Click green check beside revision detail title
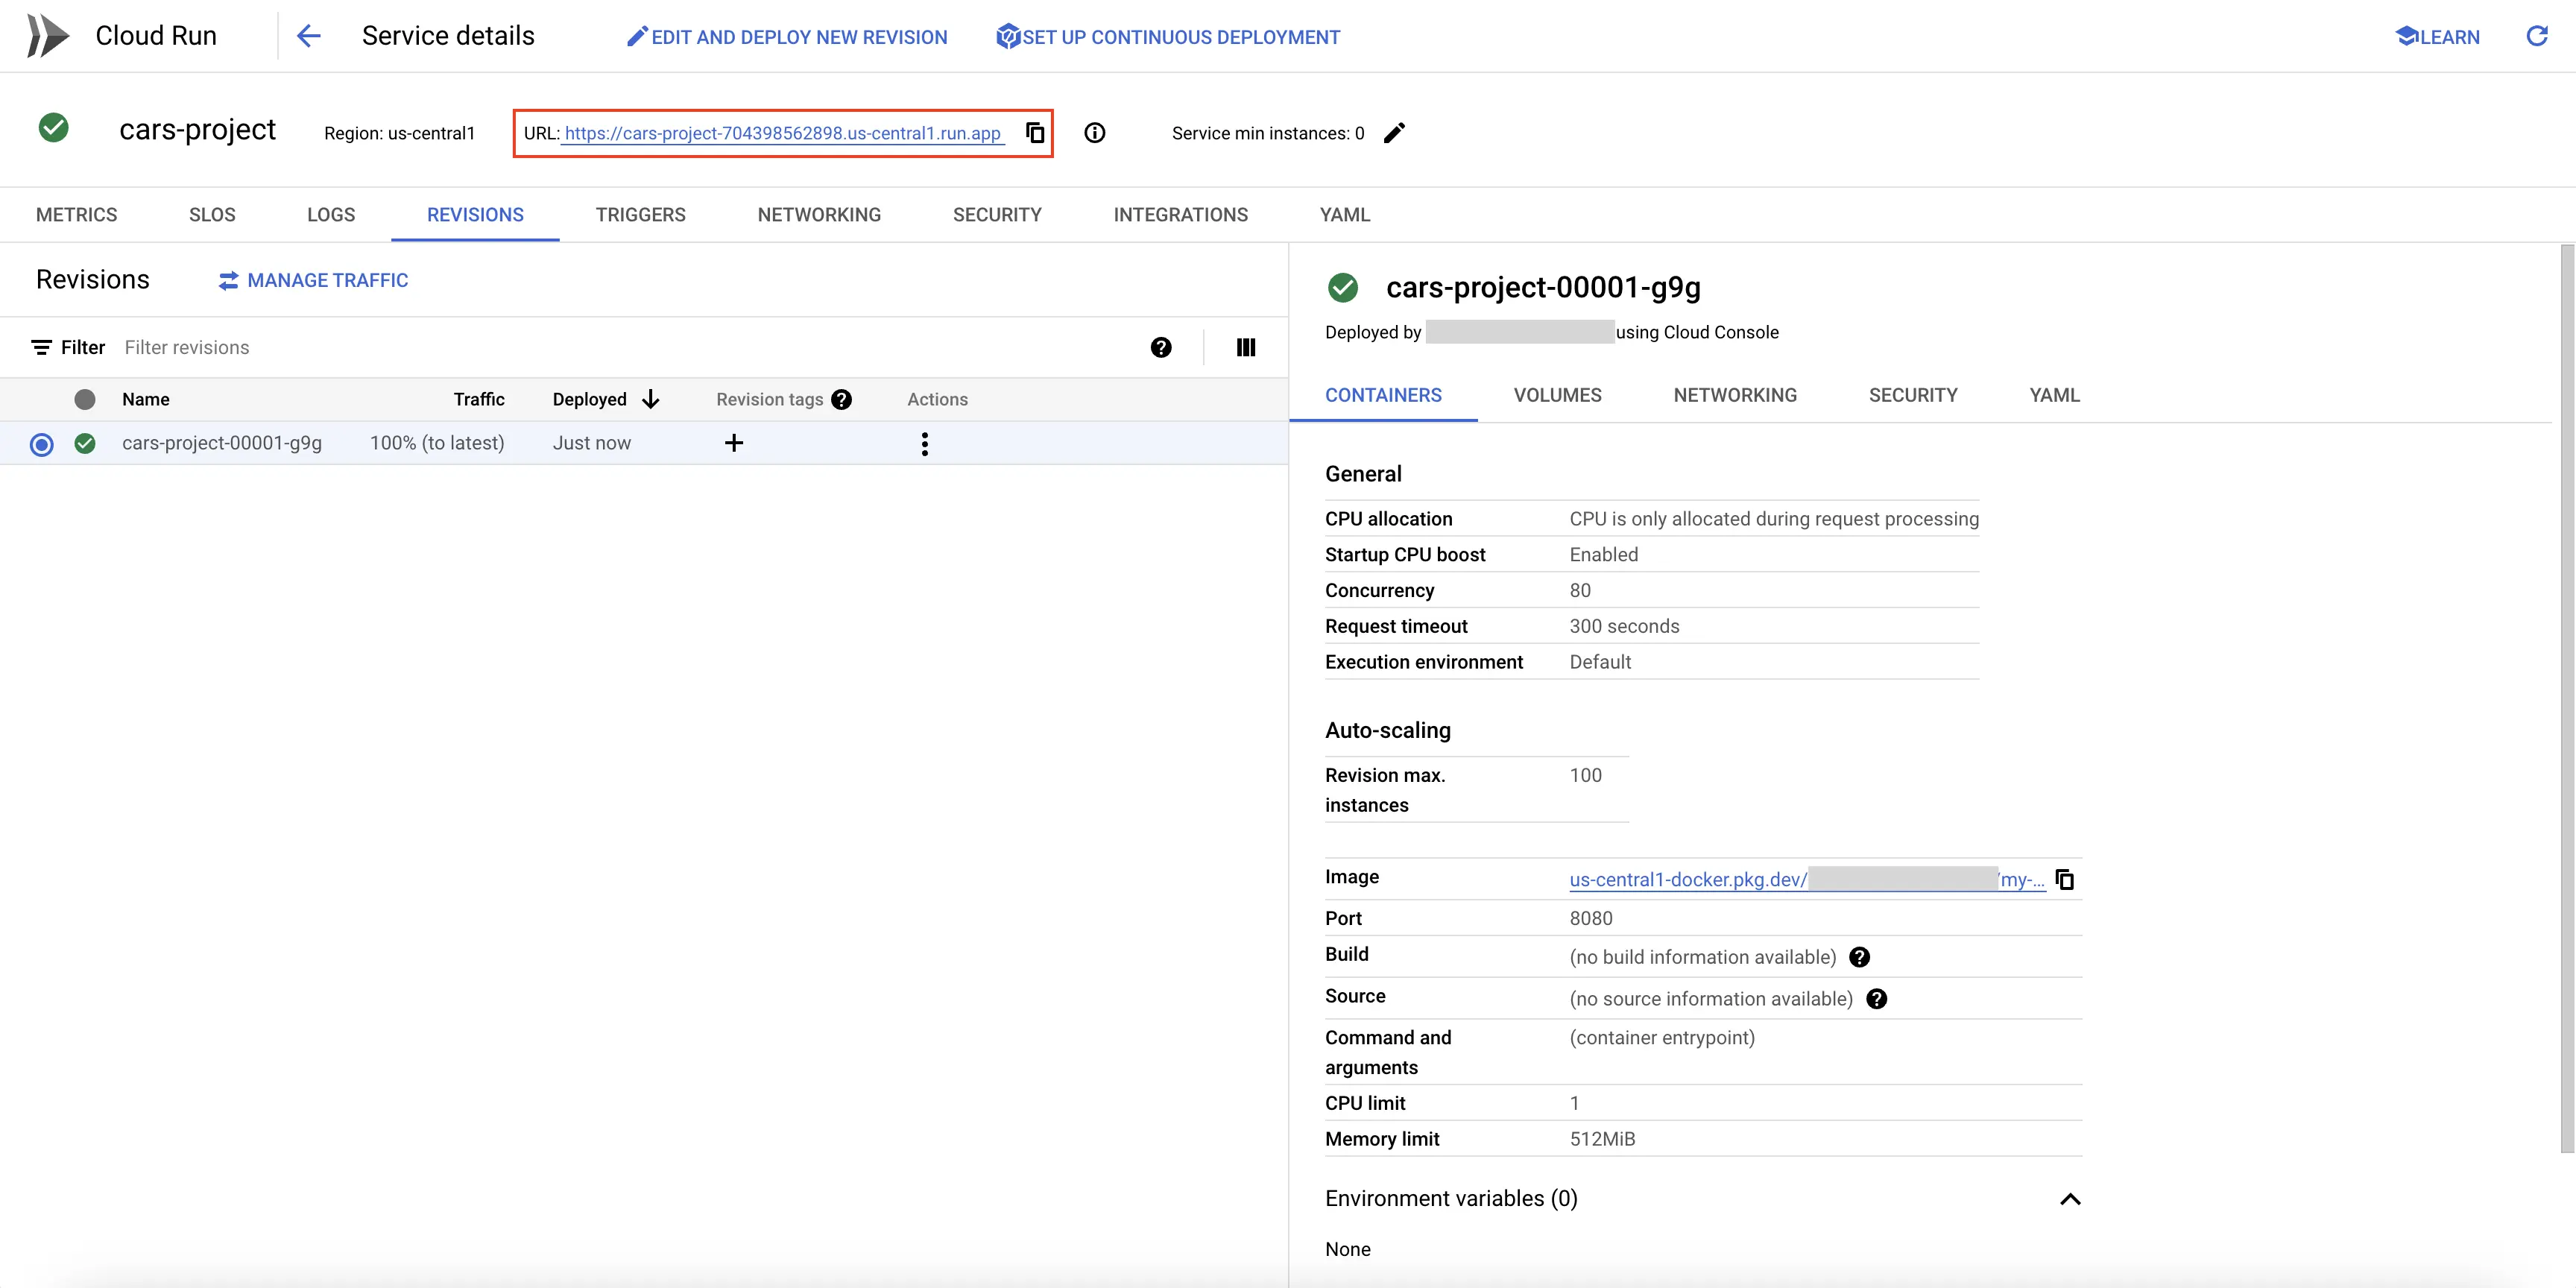This screenshot has width=2576, height=1288. tap(1343, 288)
